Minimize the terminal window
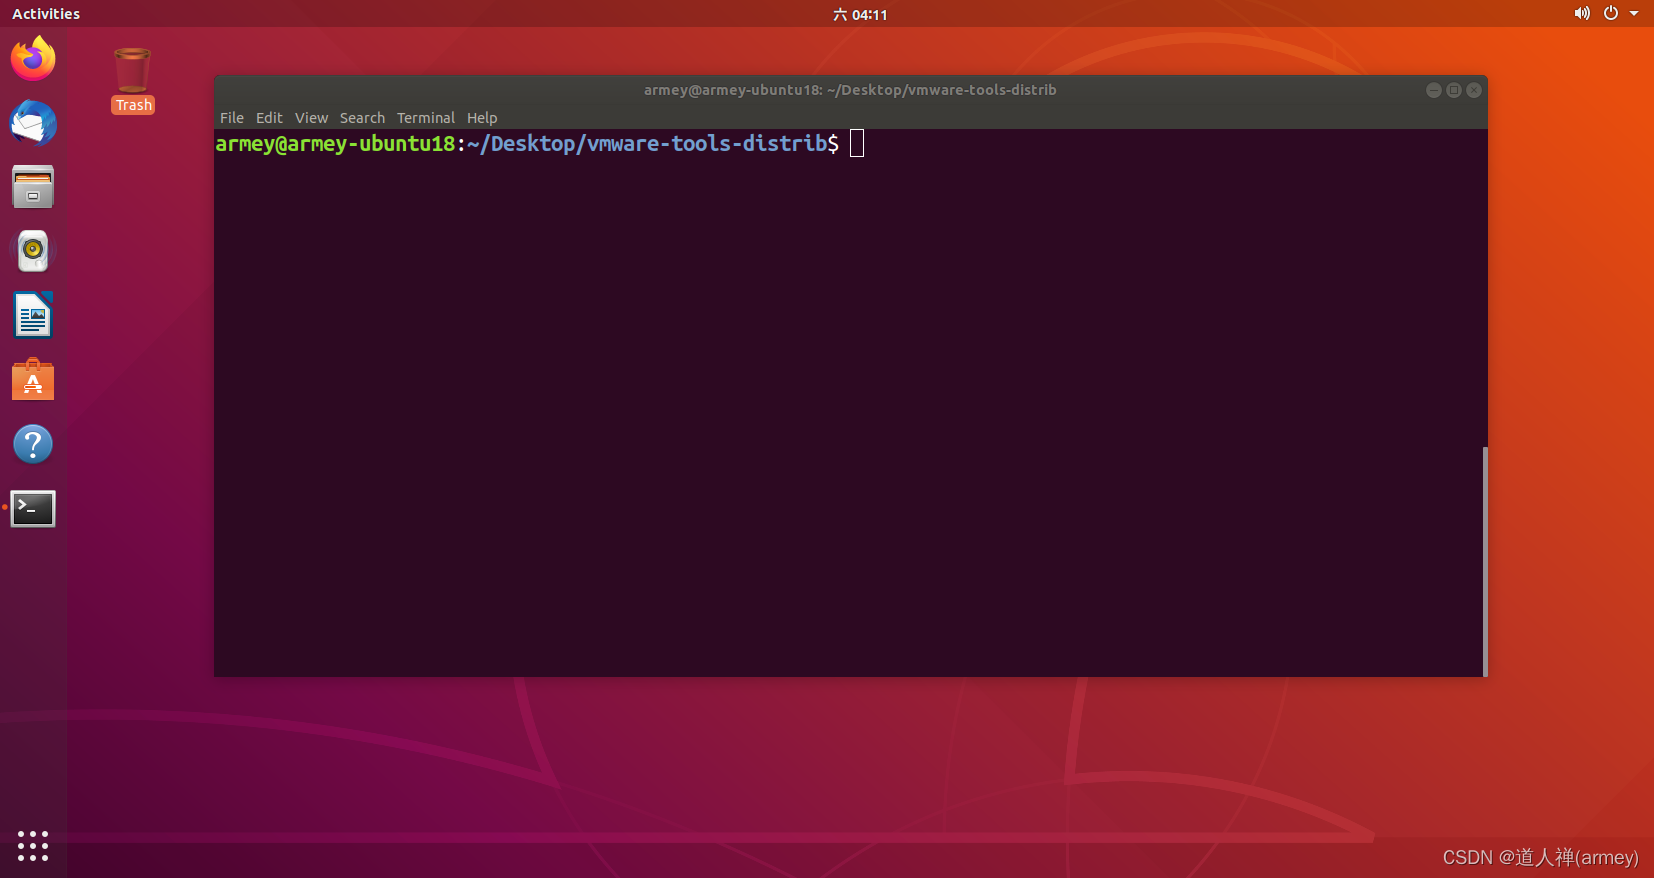This screenshot has height=878, width=1654. coord(1433,90)
